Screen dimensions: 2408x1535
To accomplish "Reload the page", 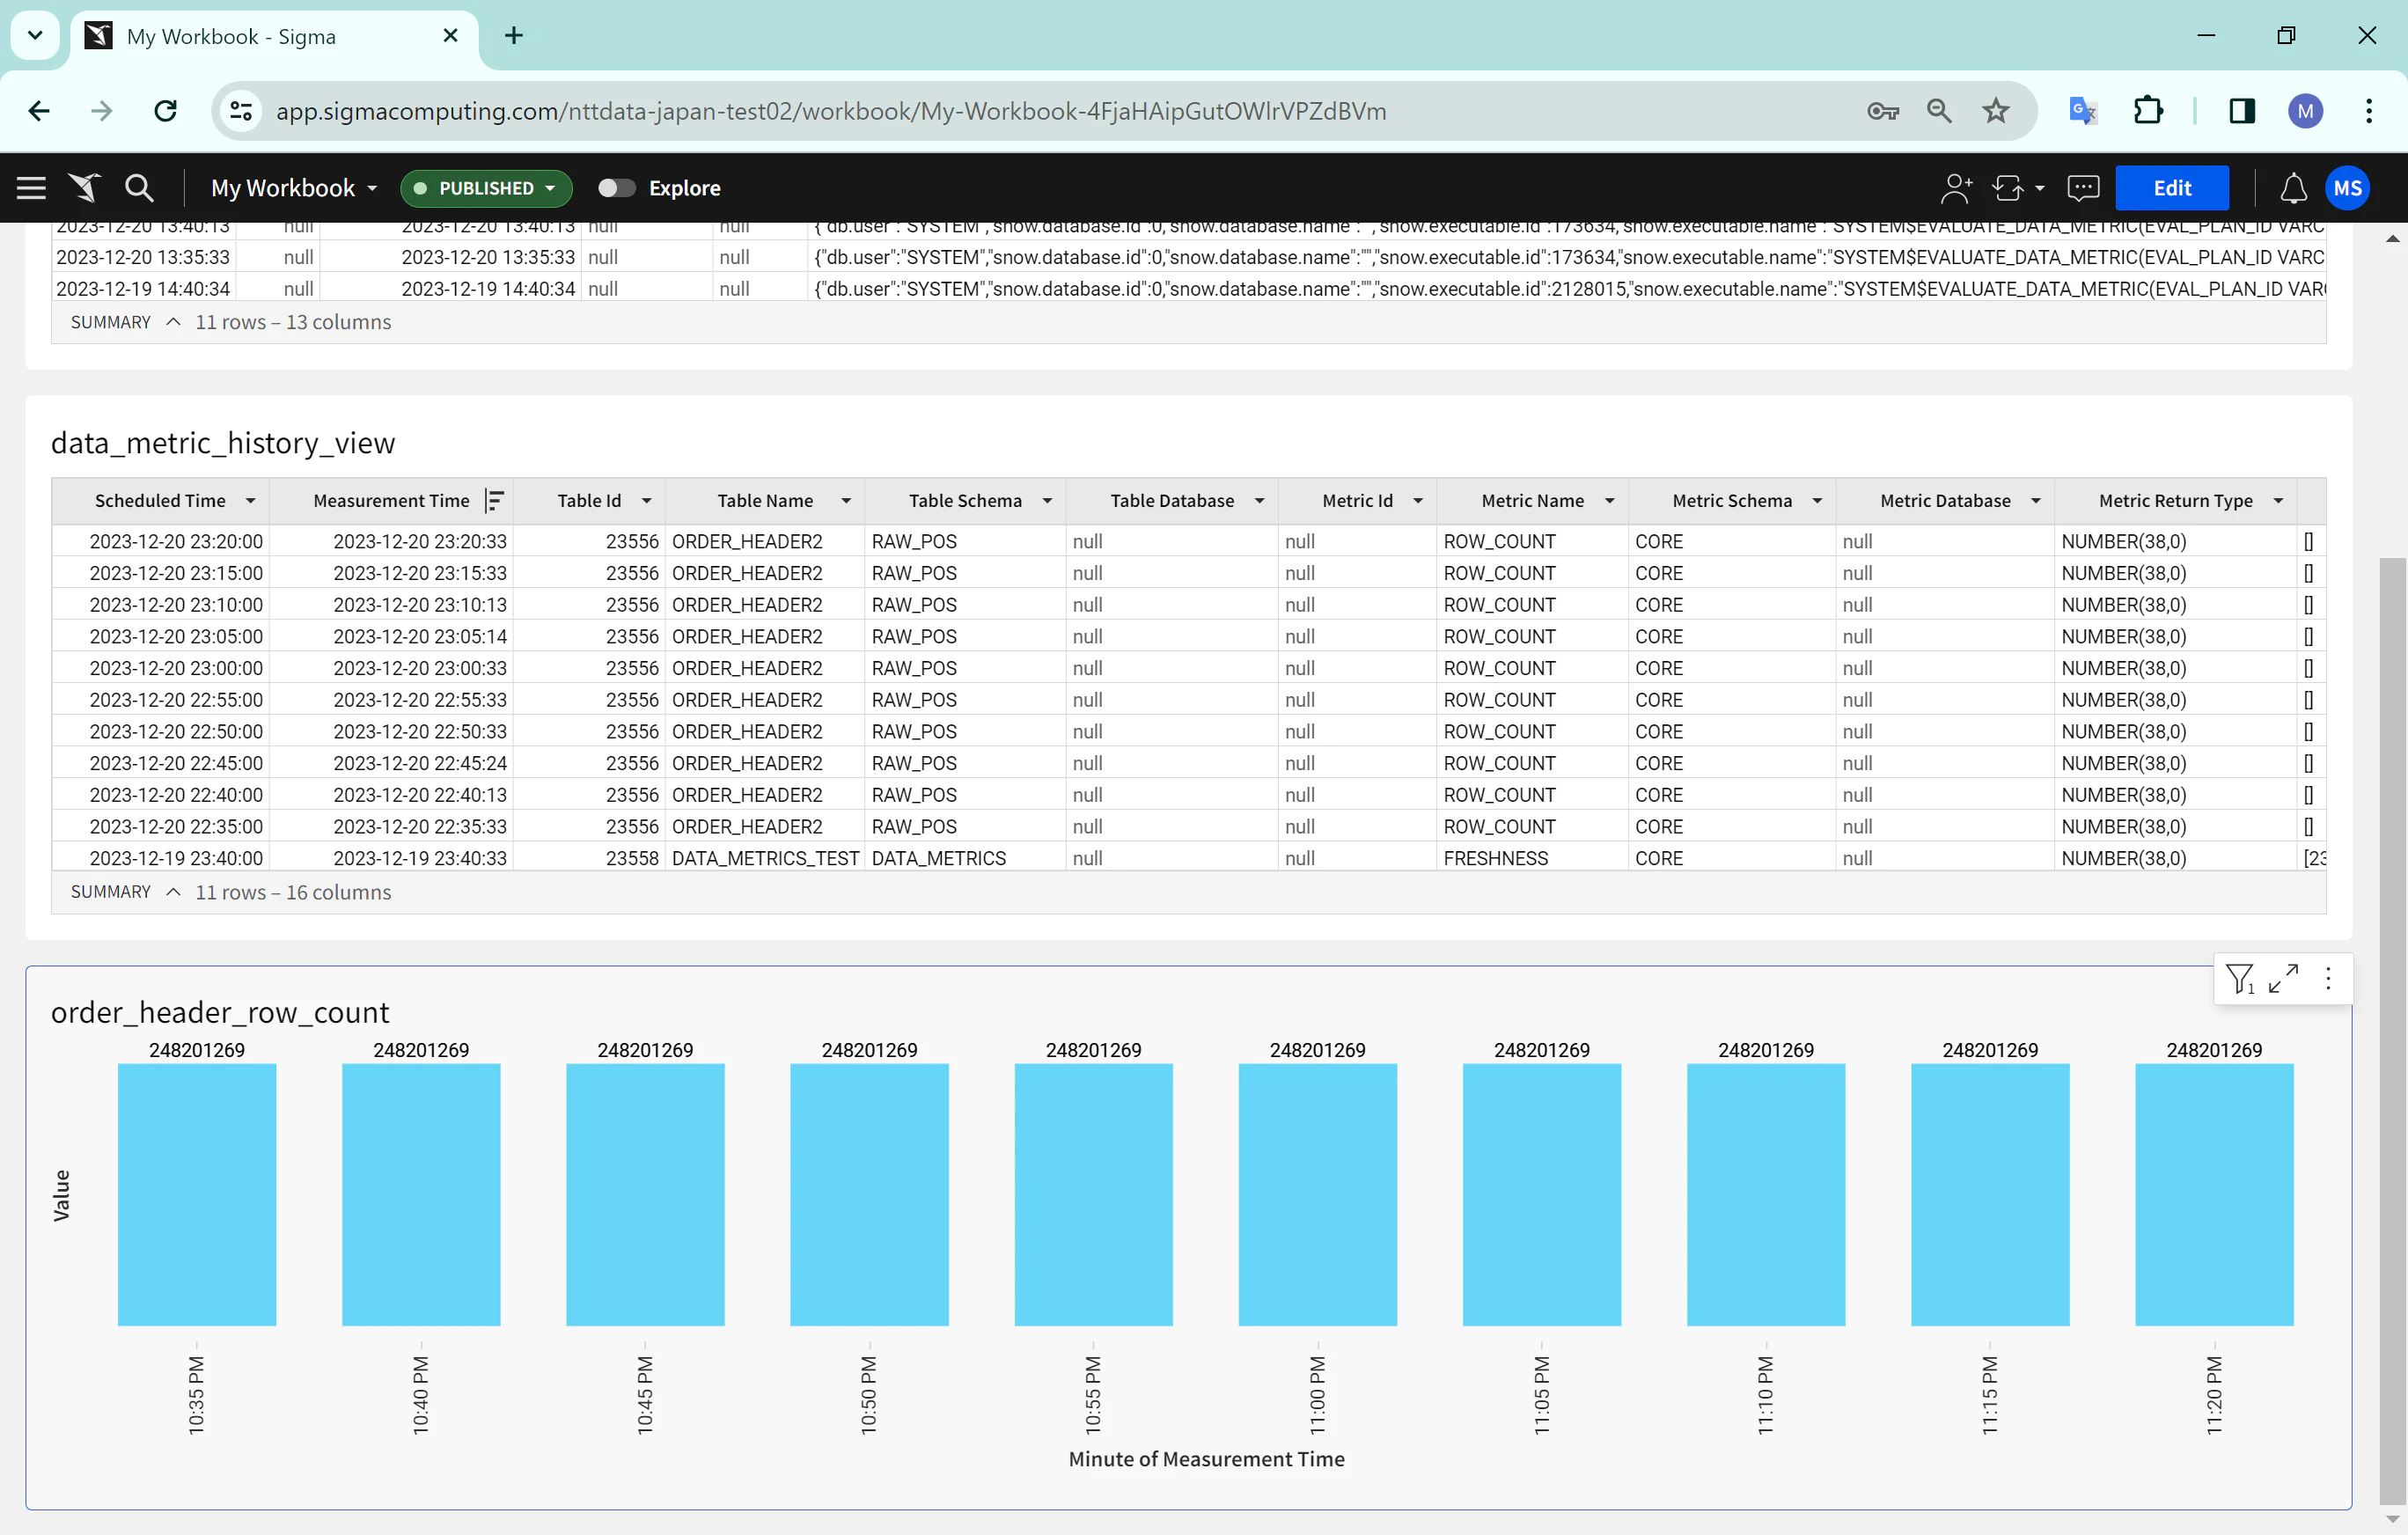I will [x=166, y=111].
